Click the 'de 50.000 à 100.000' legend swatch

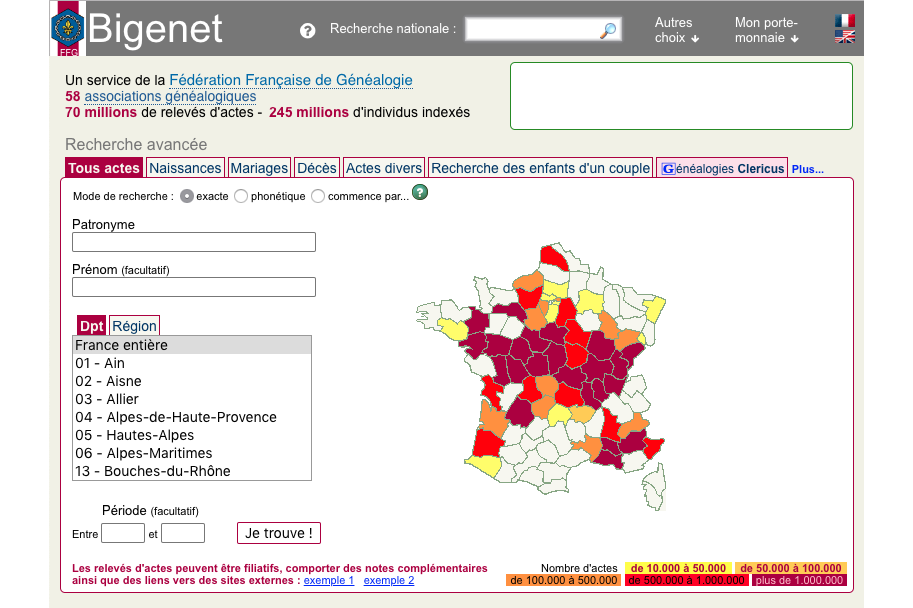(791, 568)
